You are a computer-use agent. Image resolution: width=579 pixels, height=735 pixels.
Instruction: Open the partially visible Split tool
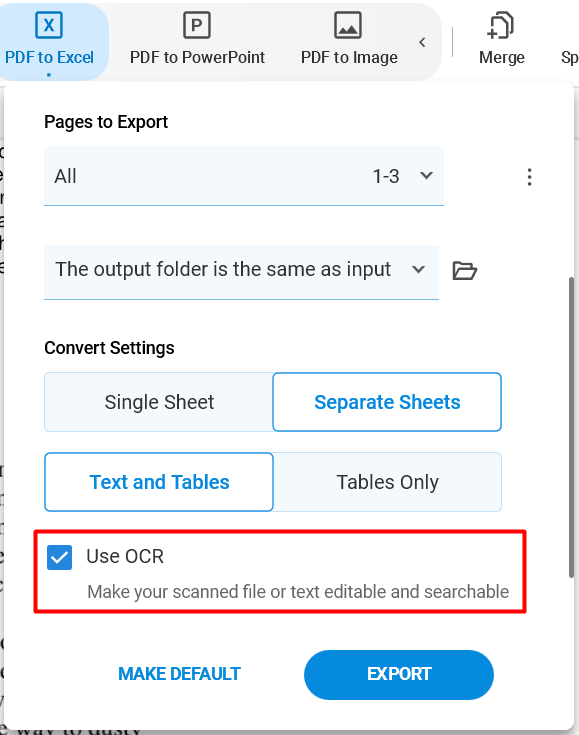(570, 57)
